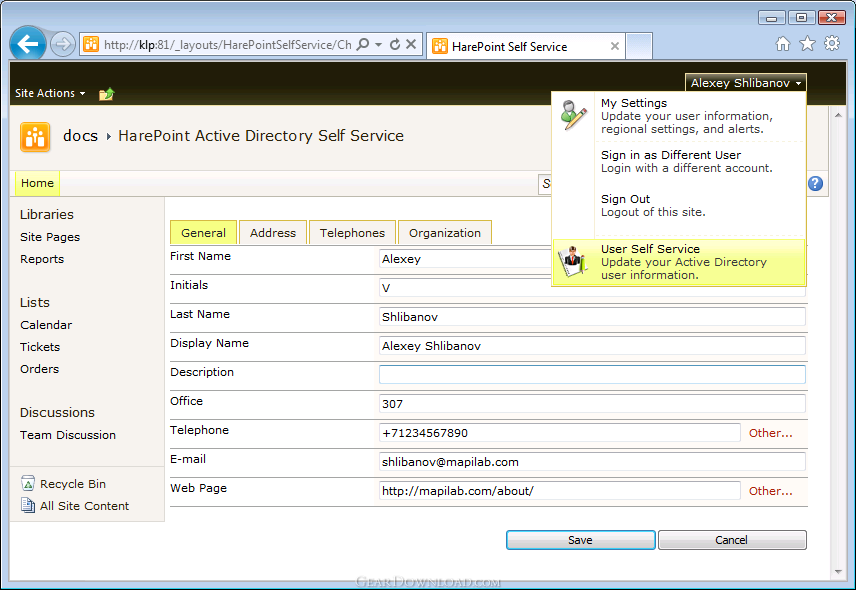Screen dimensions: 856x590
Task: Click into the Telephone number field
Action: pyautogui.click(x=560, y=433)
